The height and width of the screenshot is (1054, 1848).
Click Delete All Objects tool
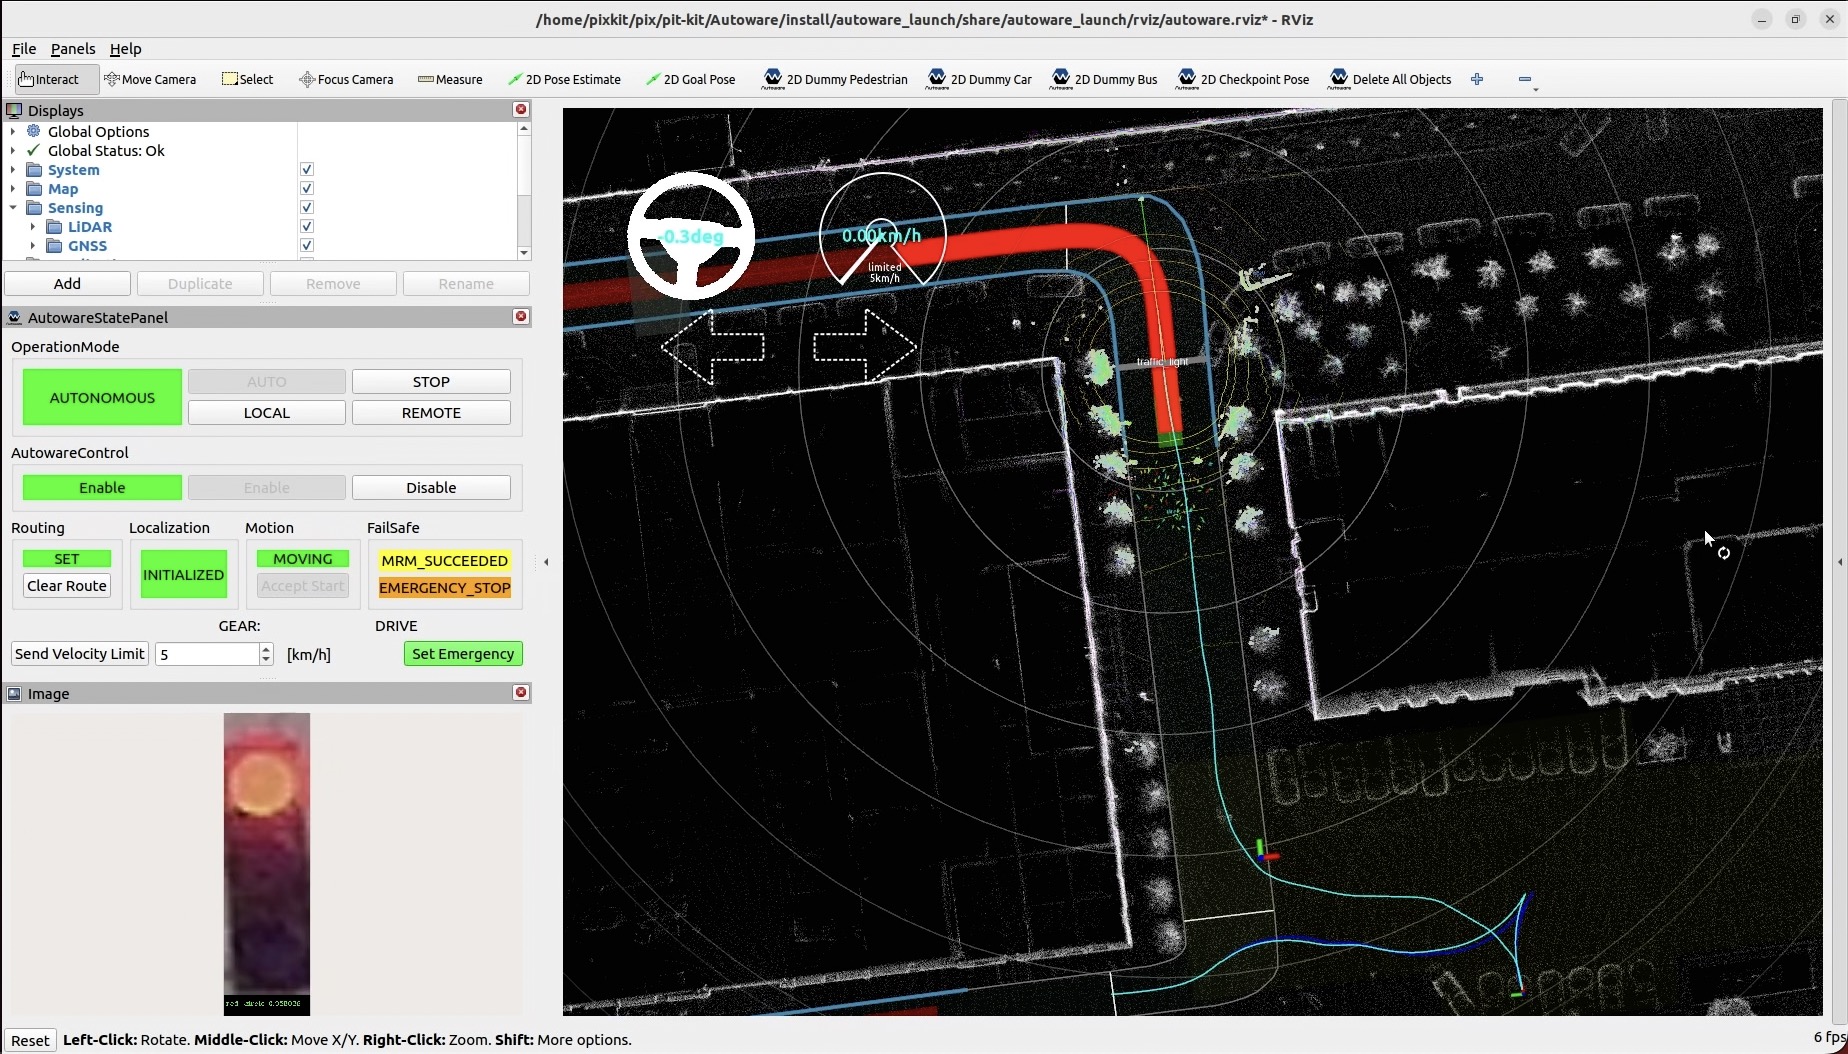point(1390,80)
